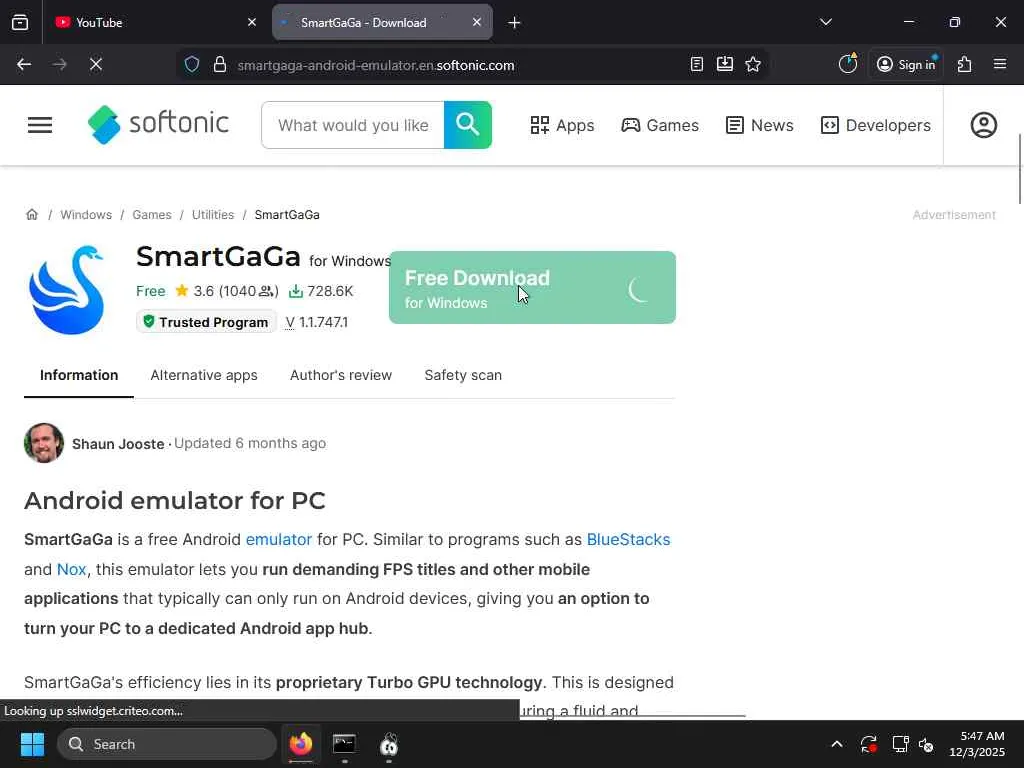Open the penguin app in taskbar
Image resolution: width=1024 pixels, height=768 pixels.
pyautogui.click(x=389, y=744)
